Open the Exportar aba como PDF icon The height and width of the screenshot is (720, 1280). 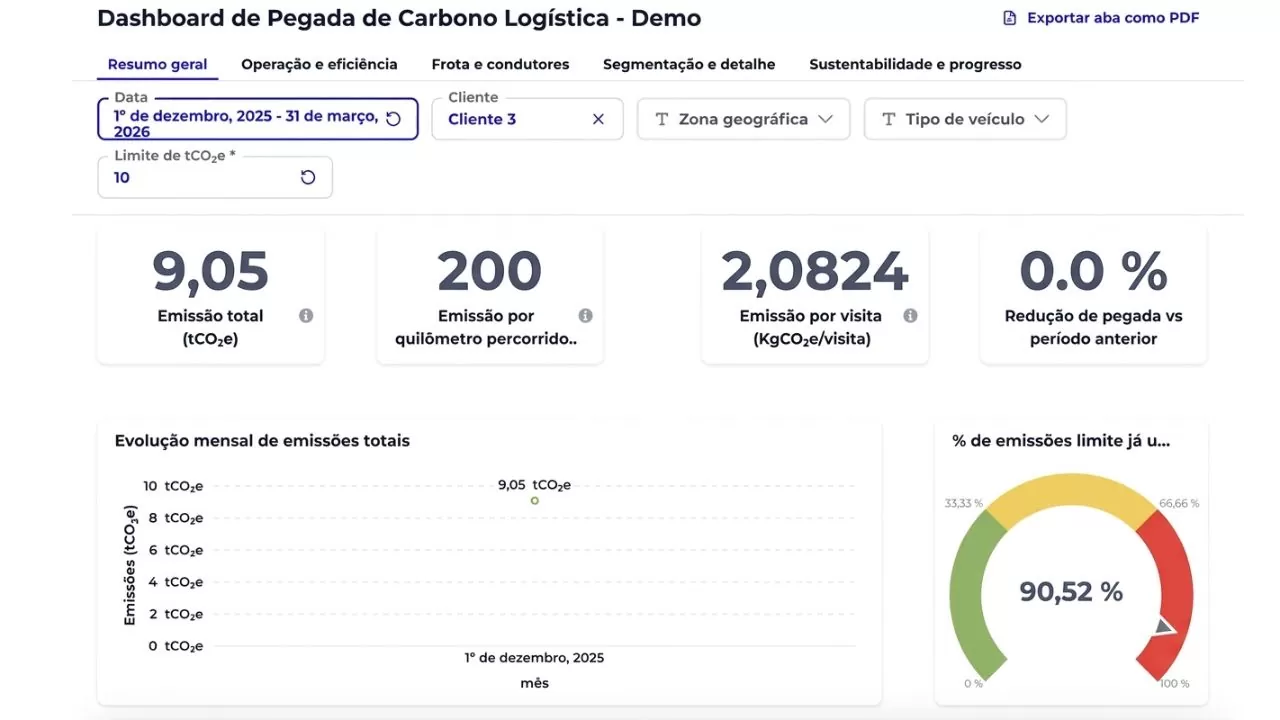tap(1011, 17)
